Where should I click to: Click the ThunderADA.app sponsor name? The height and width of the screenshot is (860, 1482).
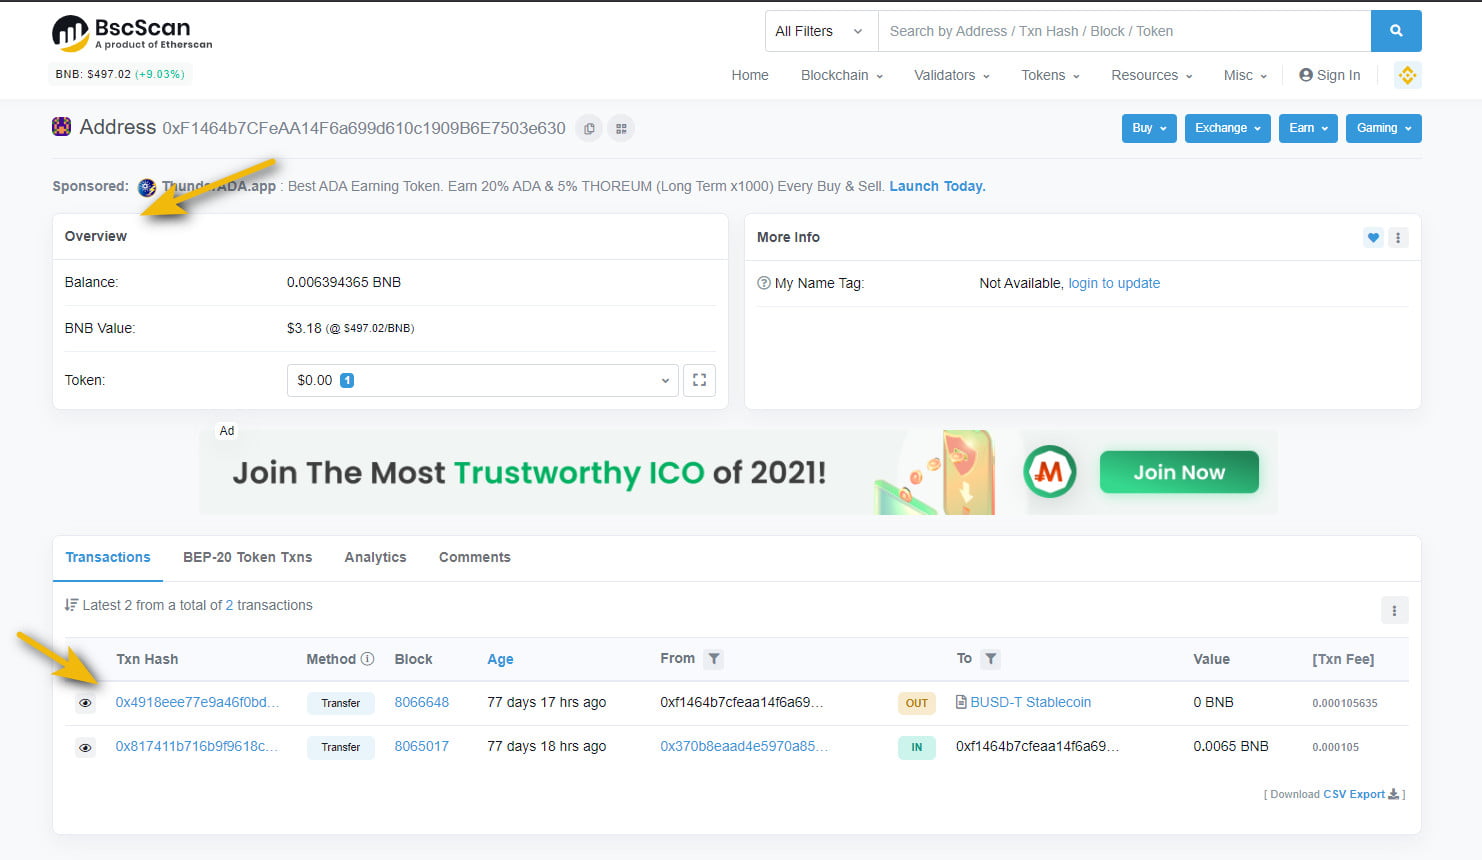coord(219,186)
